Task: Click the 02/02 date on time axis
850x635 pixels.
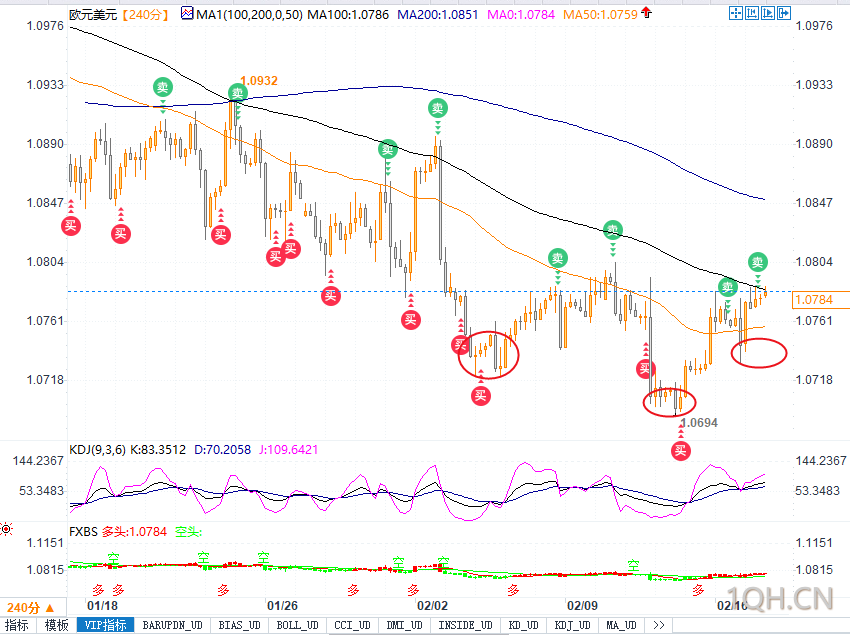Action: [x=432, y=605]
